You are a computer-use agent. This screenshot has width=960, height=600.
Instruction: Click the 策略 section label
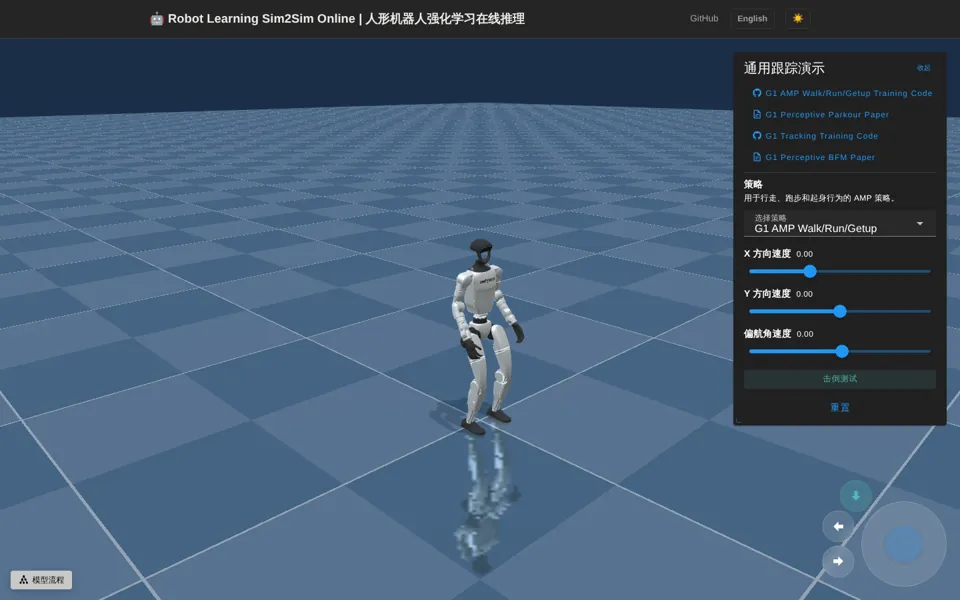point(753,184)
